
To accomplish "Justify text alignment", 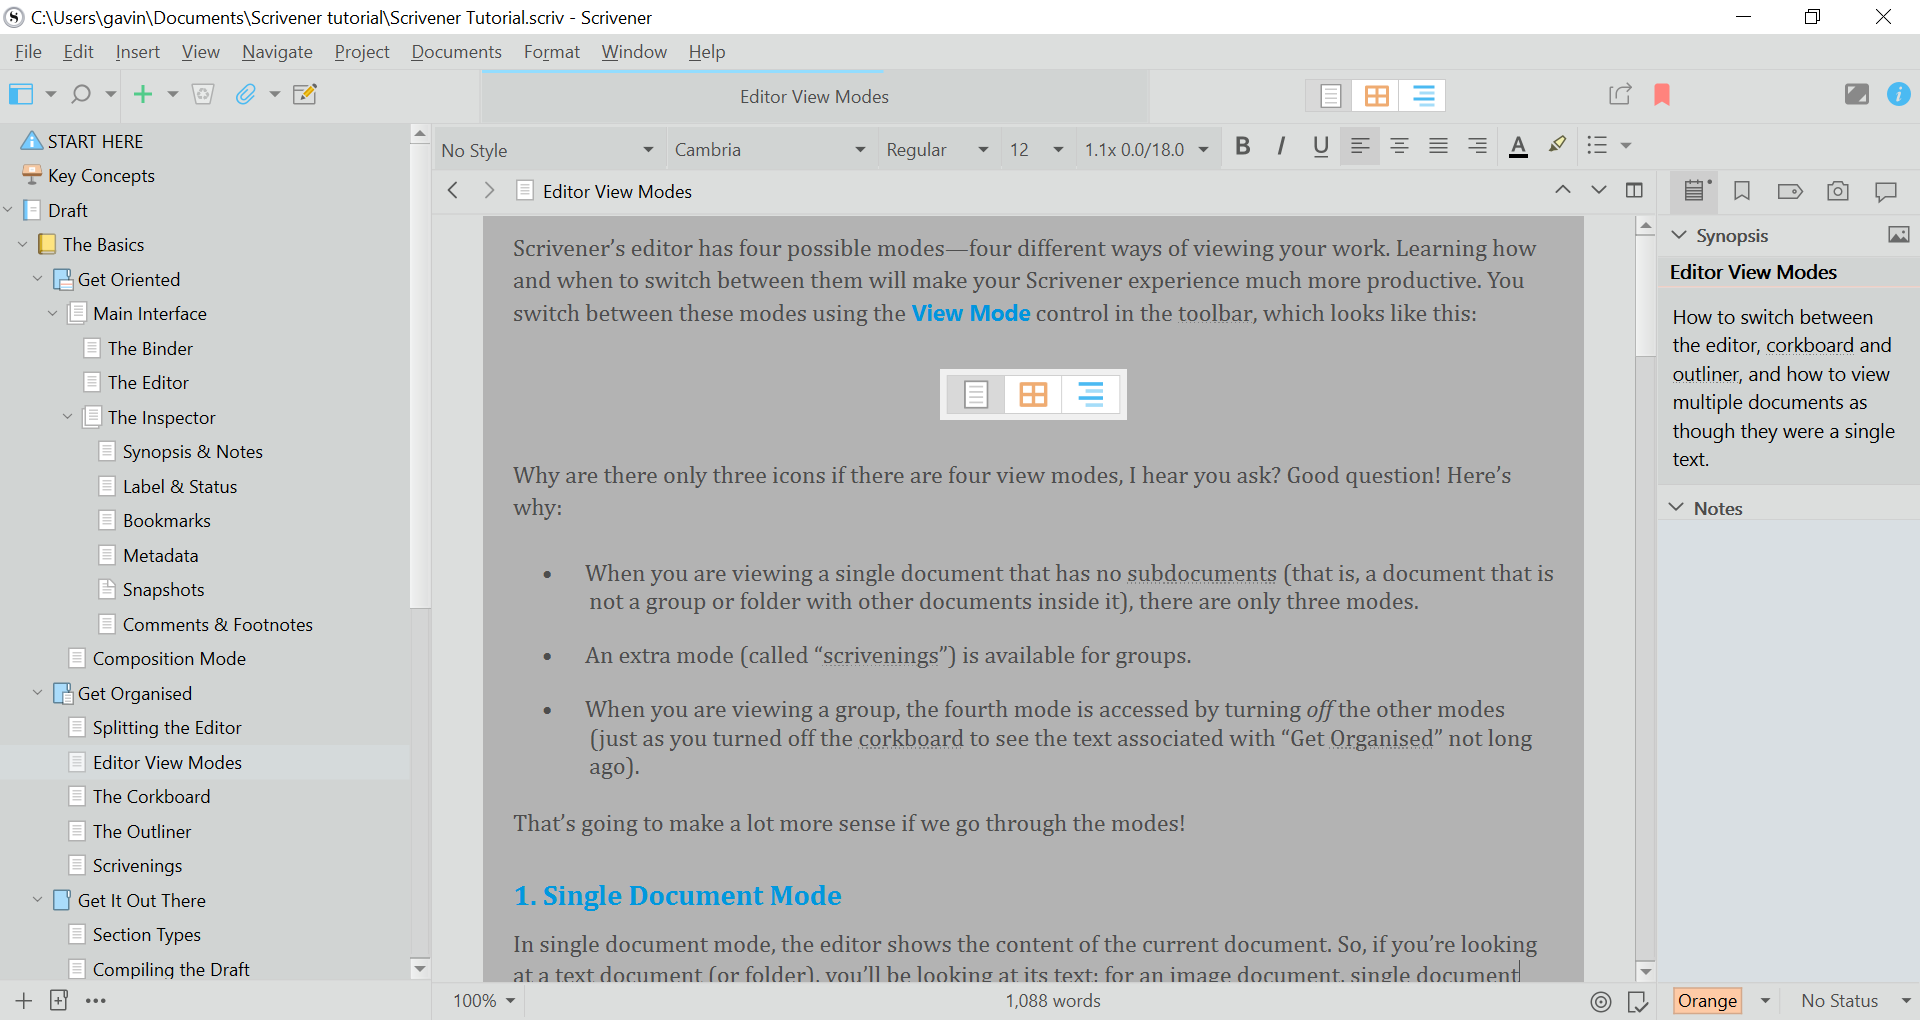I will coord(1438,146).
